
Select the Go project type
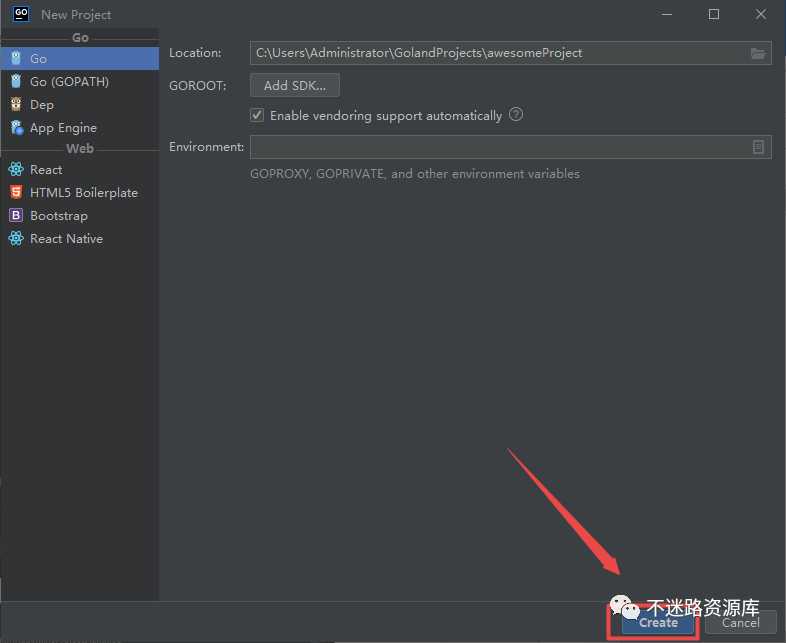pos(80,59)
